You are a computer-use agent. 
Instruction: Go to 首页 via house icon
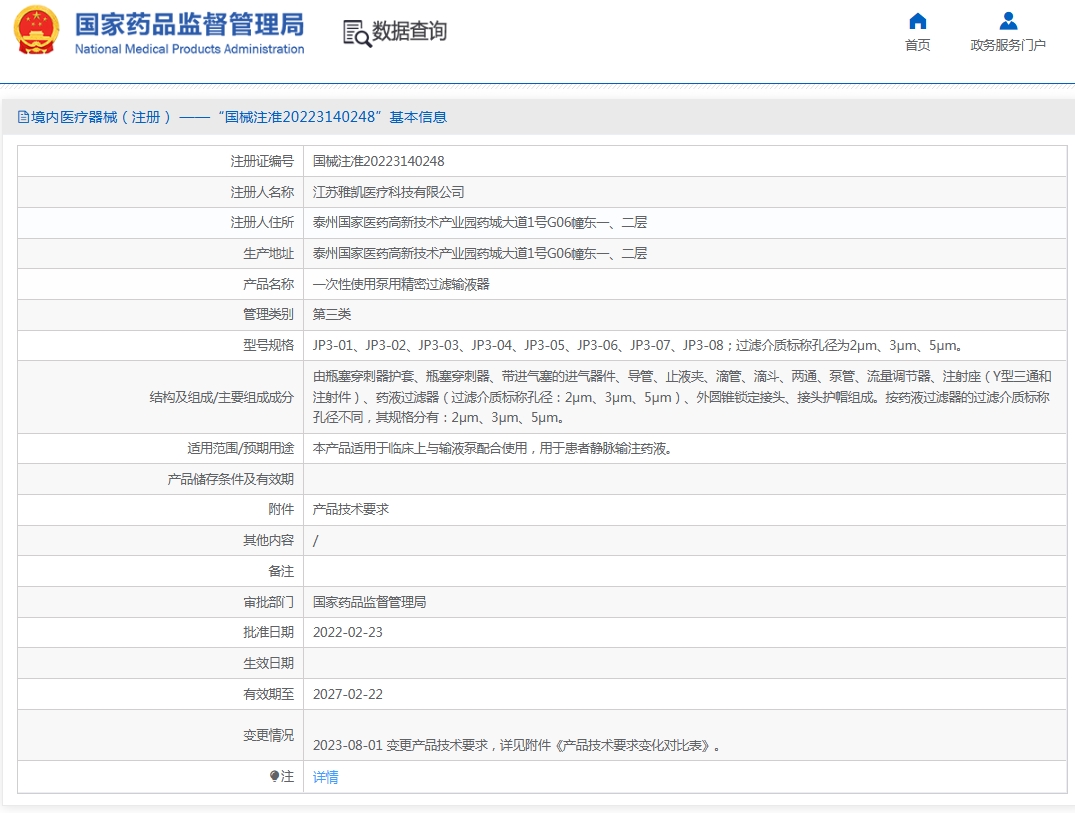coord(917,21)
